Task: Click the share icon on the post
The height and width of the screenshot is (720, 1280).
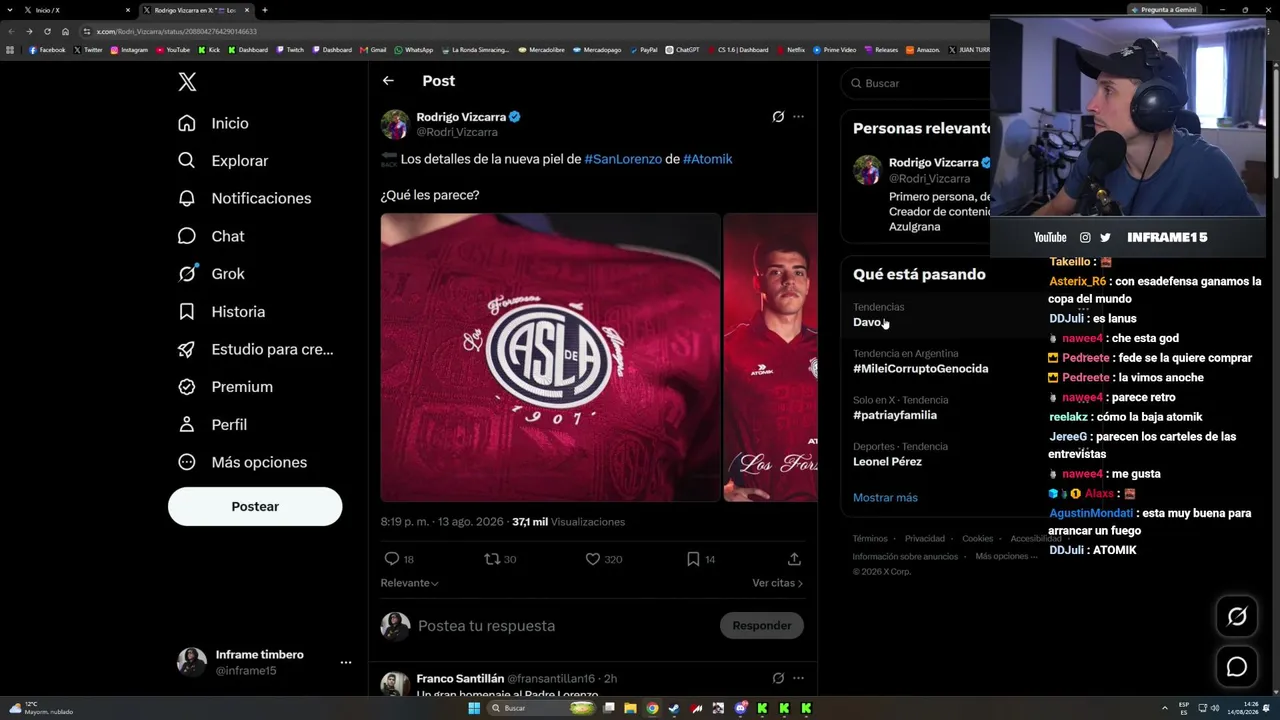Action: [794, 559]
